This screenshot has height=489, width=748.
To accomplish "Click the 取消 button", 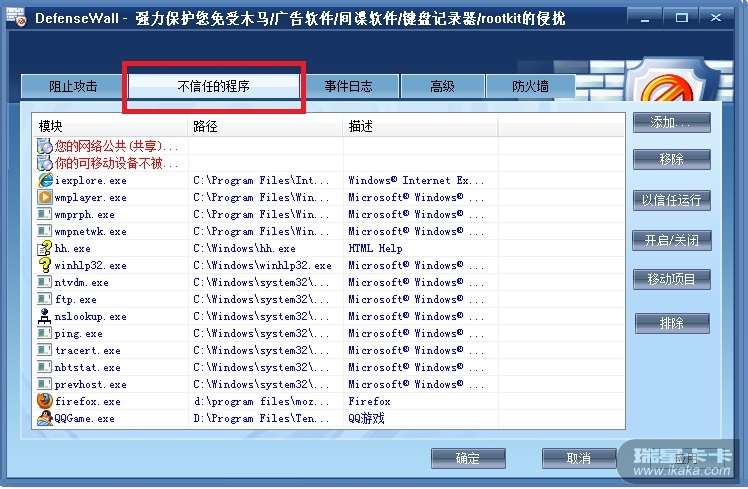I will click(x=579, y=458).
